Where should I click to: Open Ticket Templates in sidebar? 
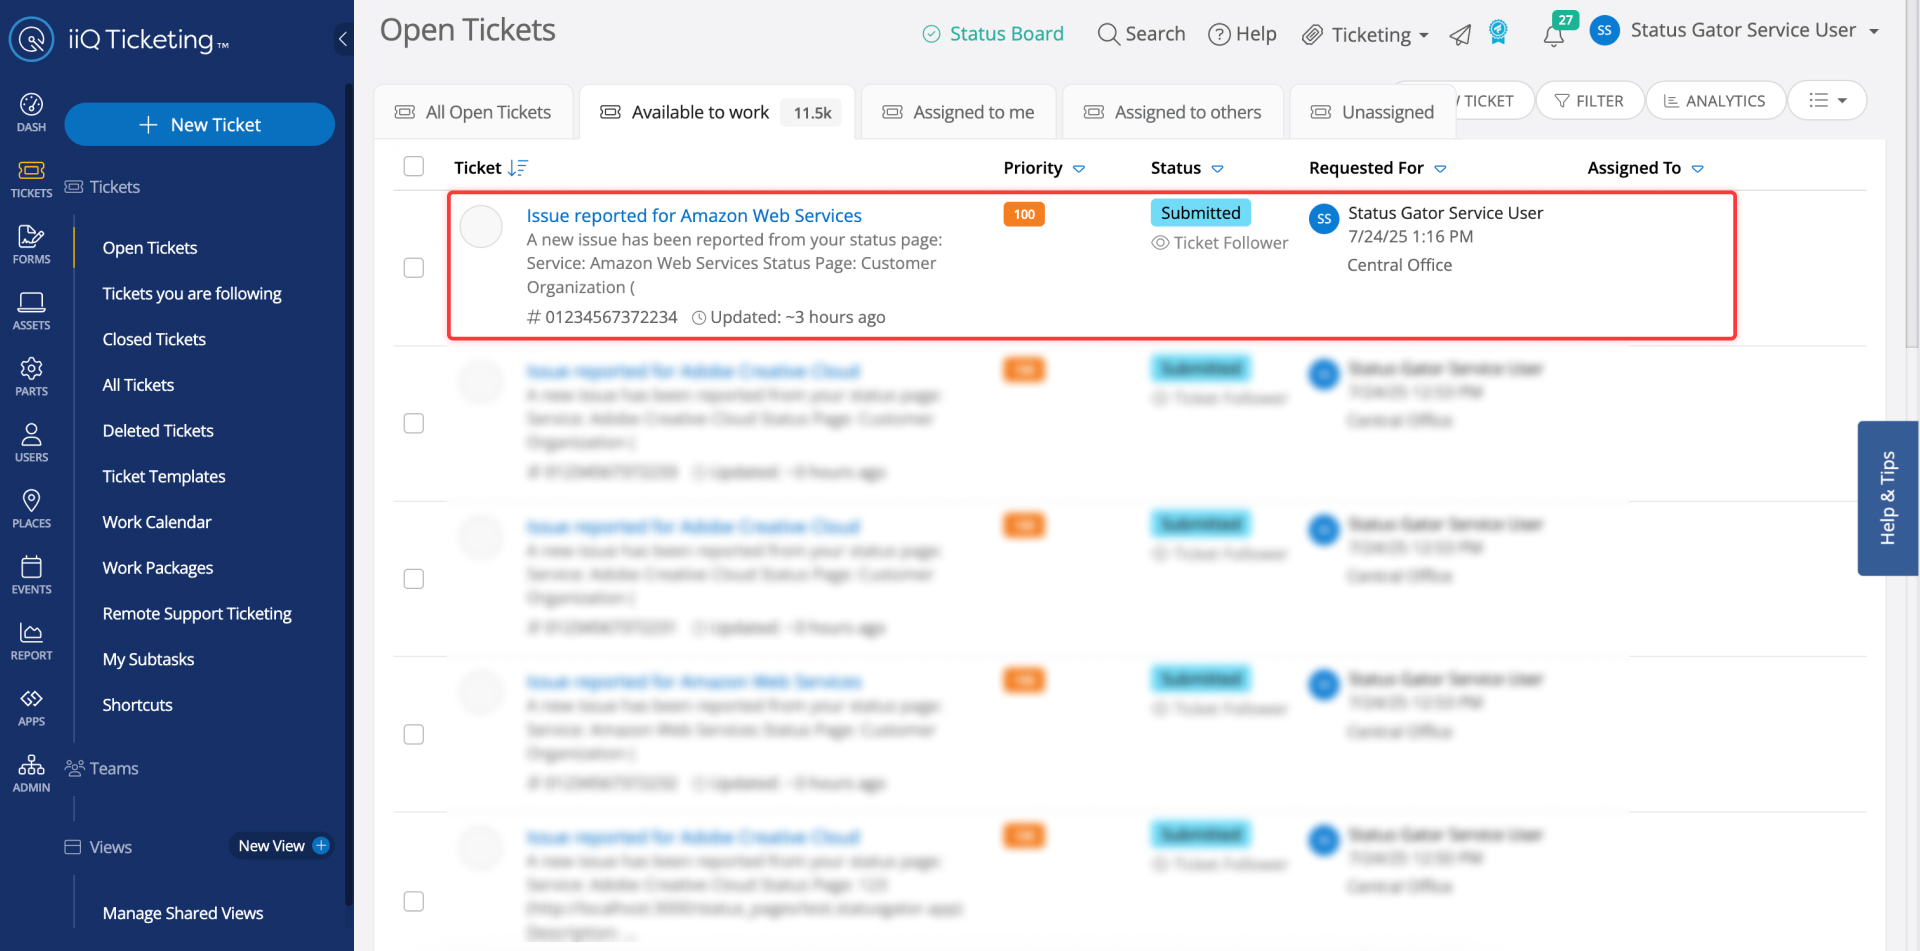164,477
